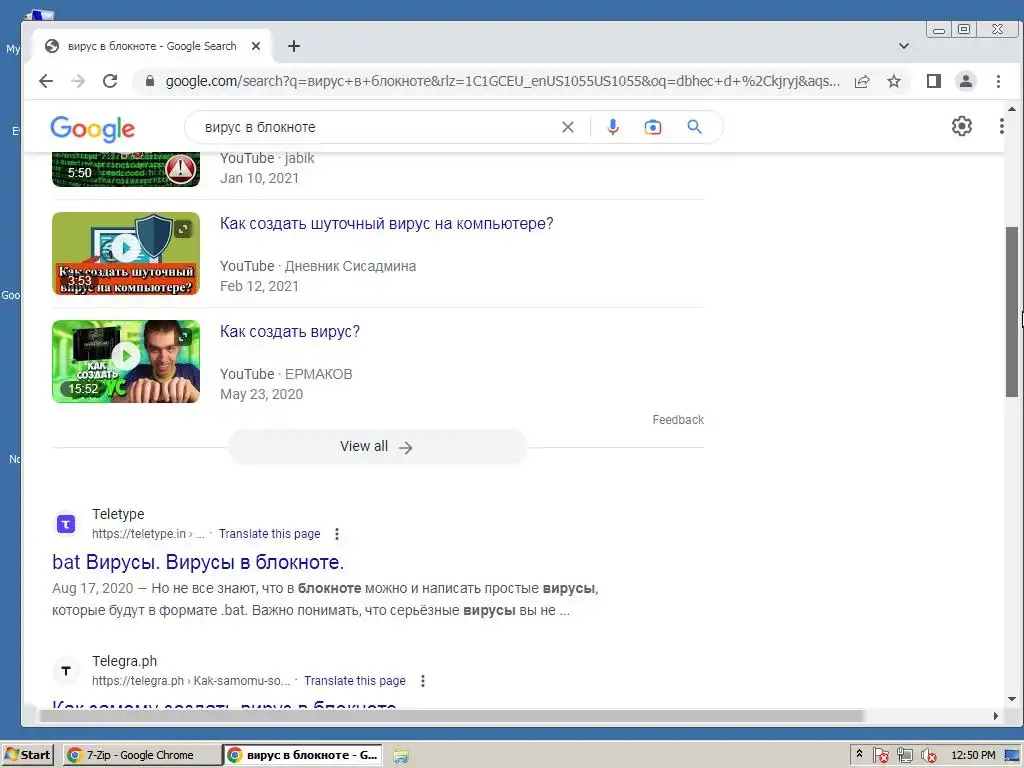Open the Chrome side panel
Viewport: 1024px width, 768px height.
click(x=934, y=81)
